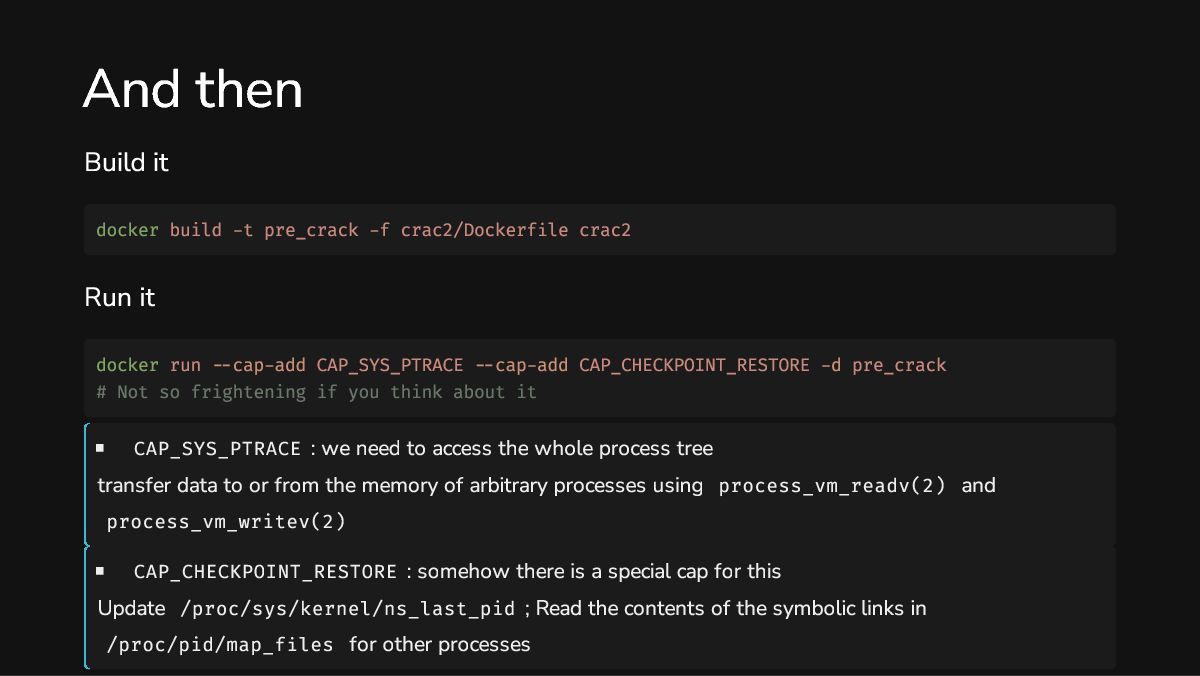Click the text "we need to access the whole process tree"

pyautogui.click(x=517, y=449)
